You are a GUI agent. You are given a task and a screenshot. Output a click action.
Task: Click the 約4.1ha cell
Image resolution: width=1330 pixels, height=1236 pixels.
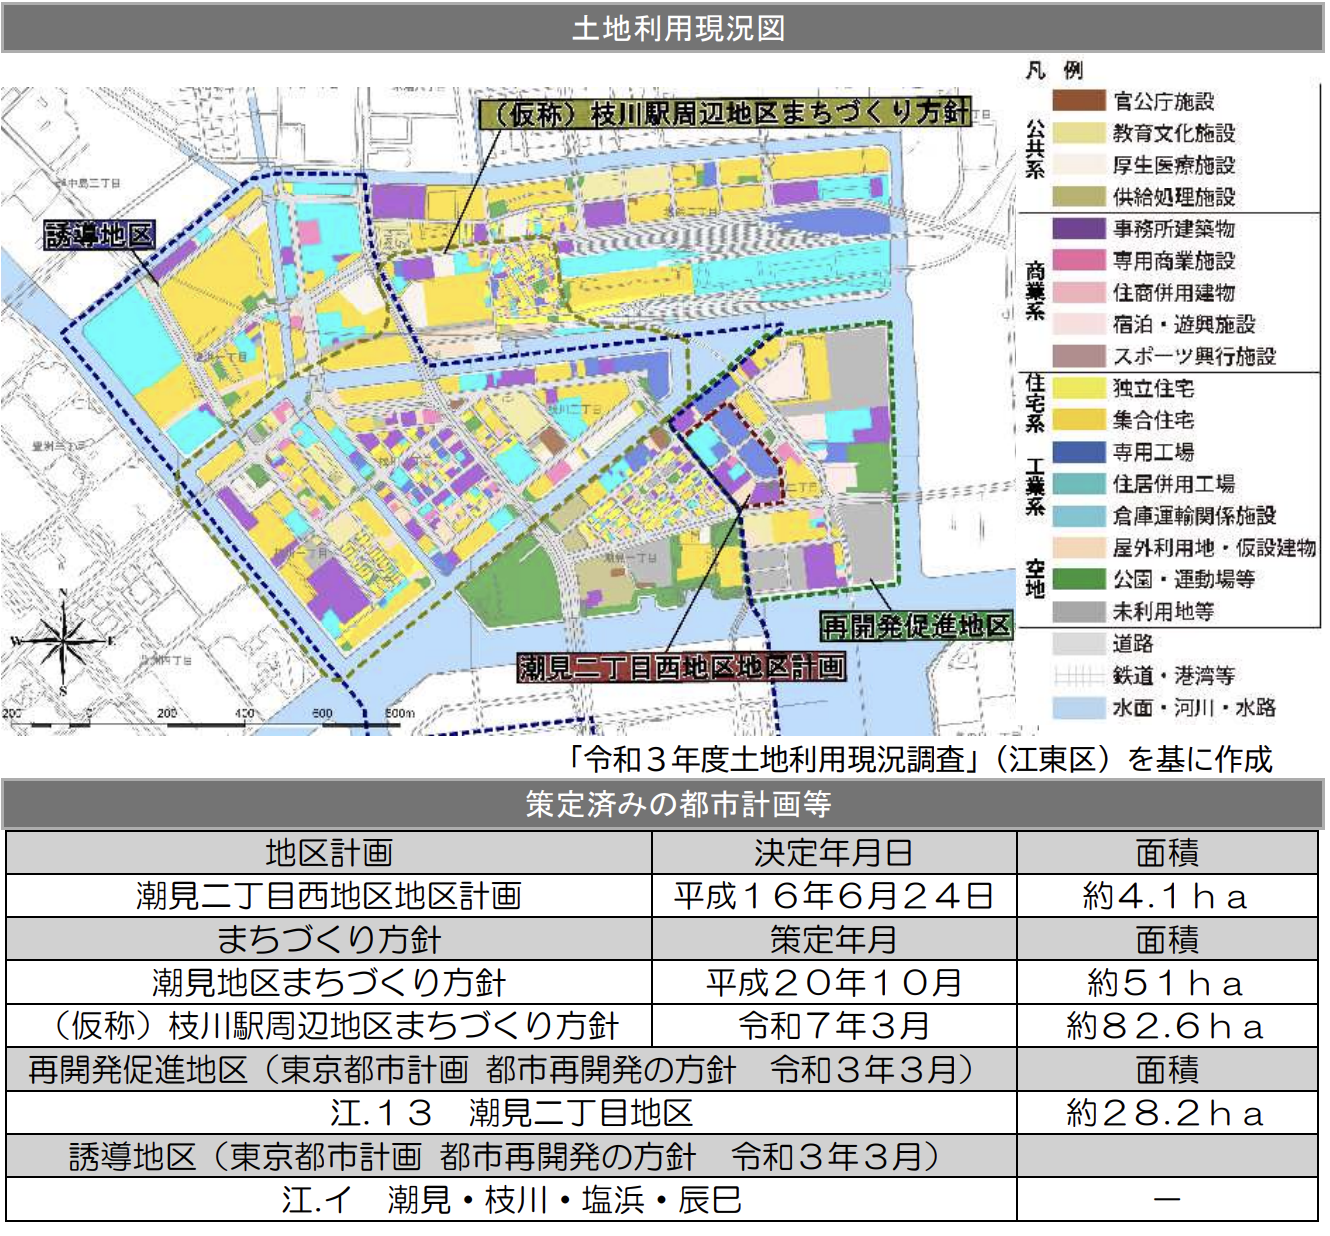1167,896
